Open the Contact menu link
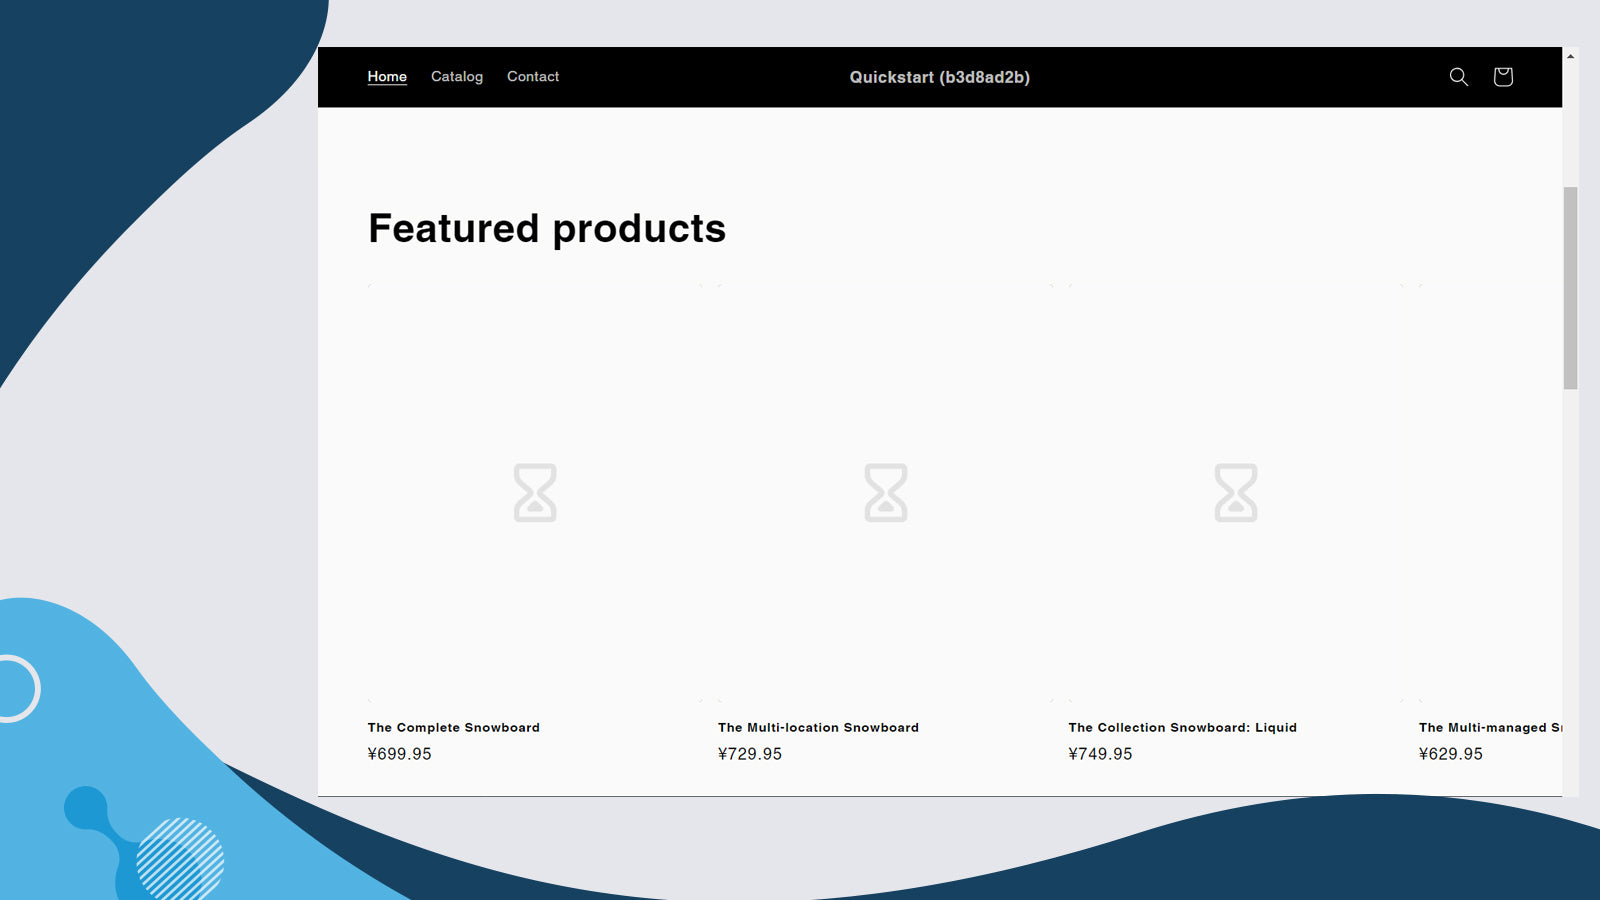Screen dimensions: 1600x900 tap(533, 77)
